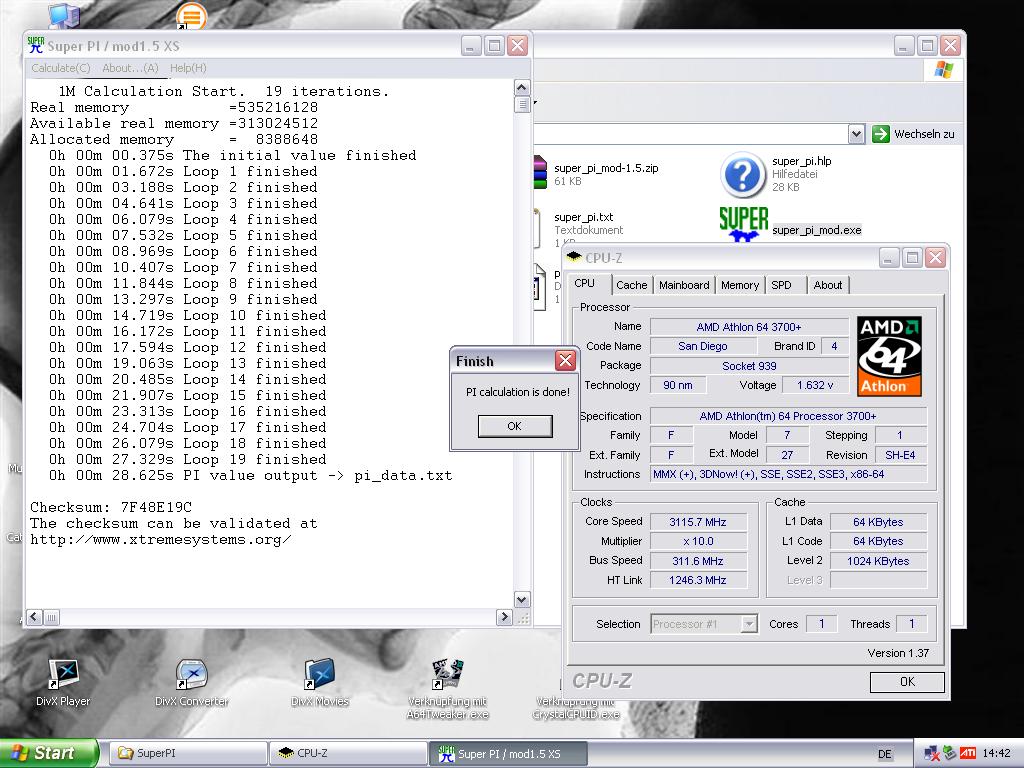Click the Multiplier value x 10.0
Viewport: 1024px width, 768px height.
coord(697,541)
